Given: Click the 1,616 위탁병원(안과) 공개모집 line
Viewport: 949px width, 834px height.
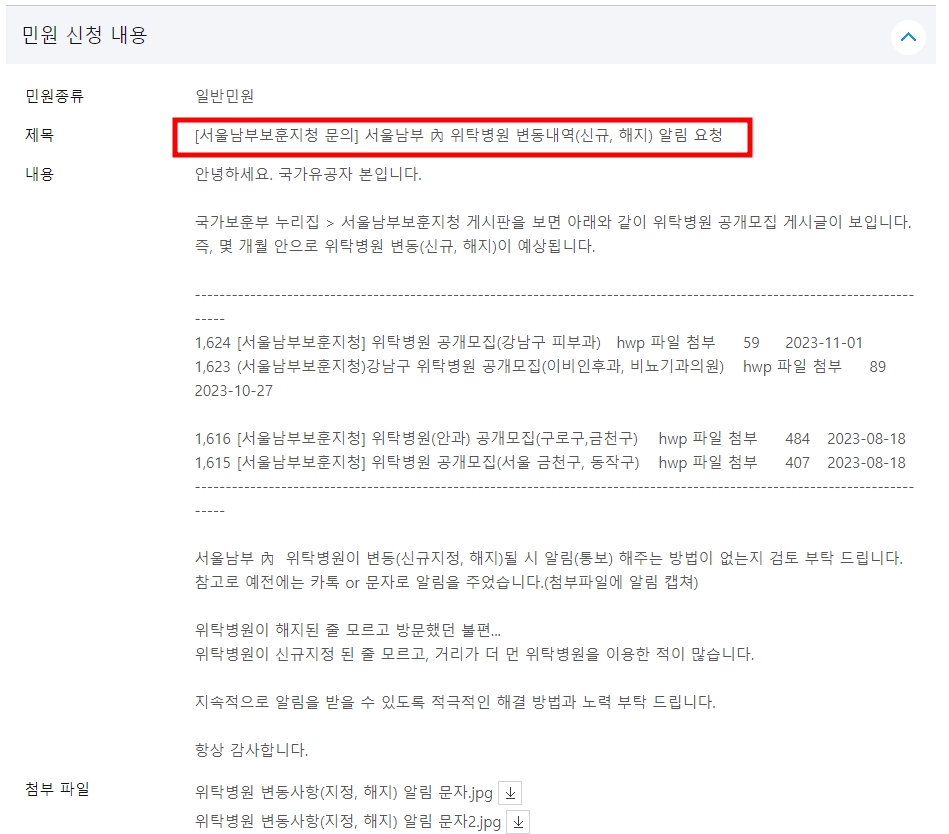Looking at the screenshot, I should click(550, 438).
